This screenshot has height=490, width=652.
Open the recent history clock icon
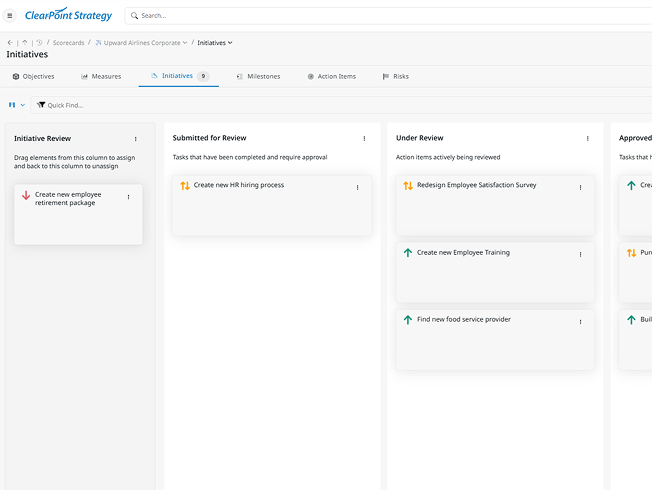[x=40, y=42]
